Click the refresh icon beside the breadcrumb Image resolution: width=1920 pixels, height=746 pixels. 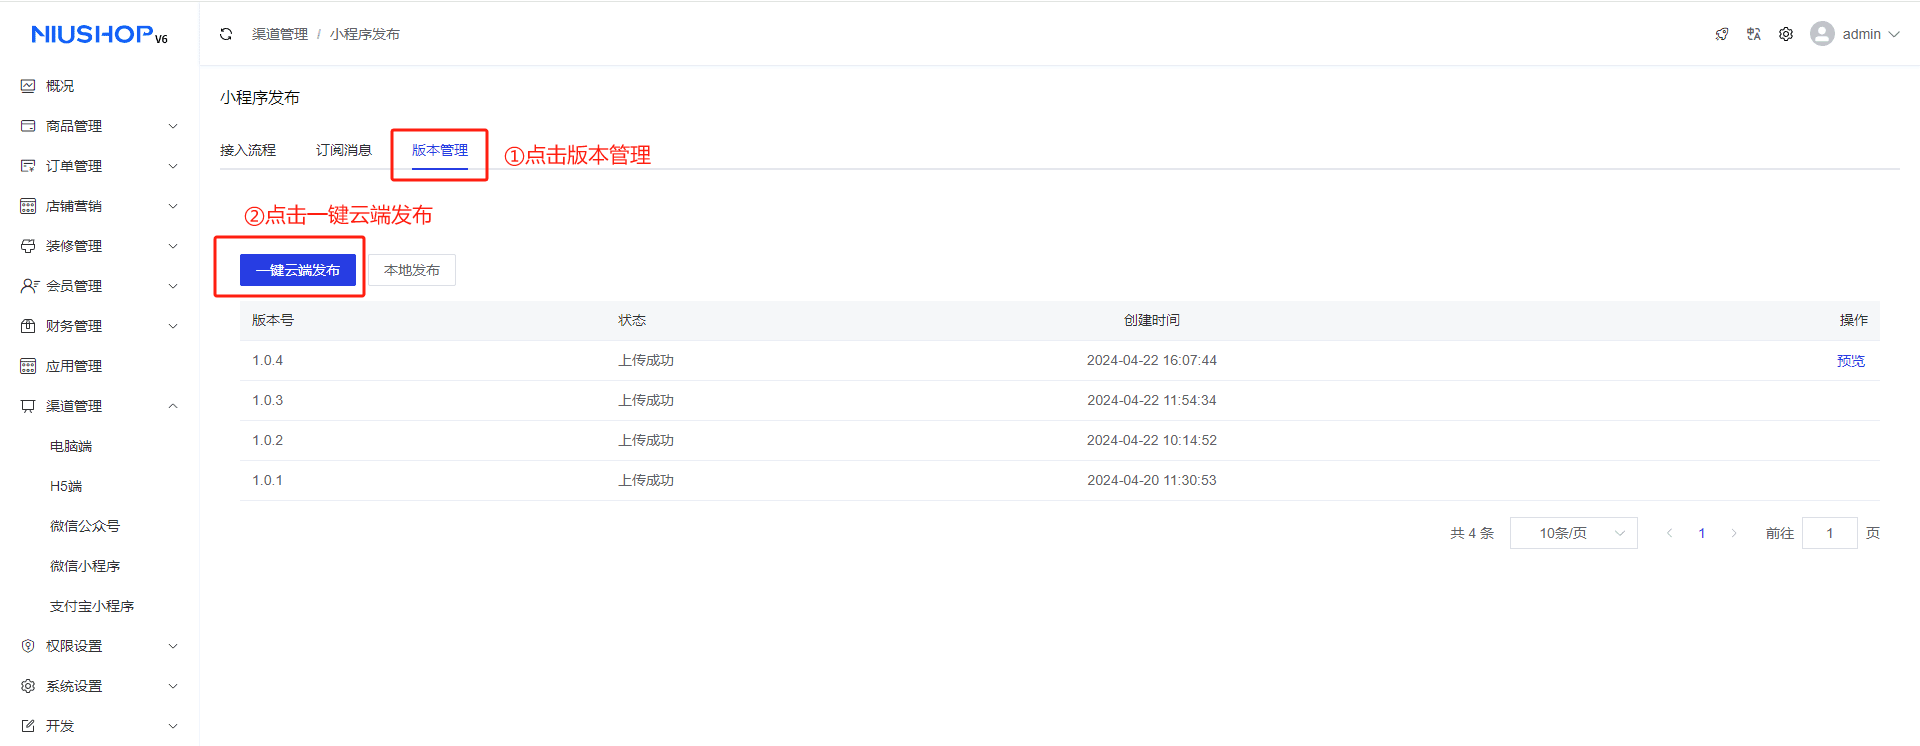click(x=226, y=34)
